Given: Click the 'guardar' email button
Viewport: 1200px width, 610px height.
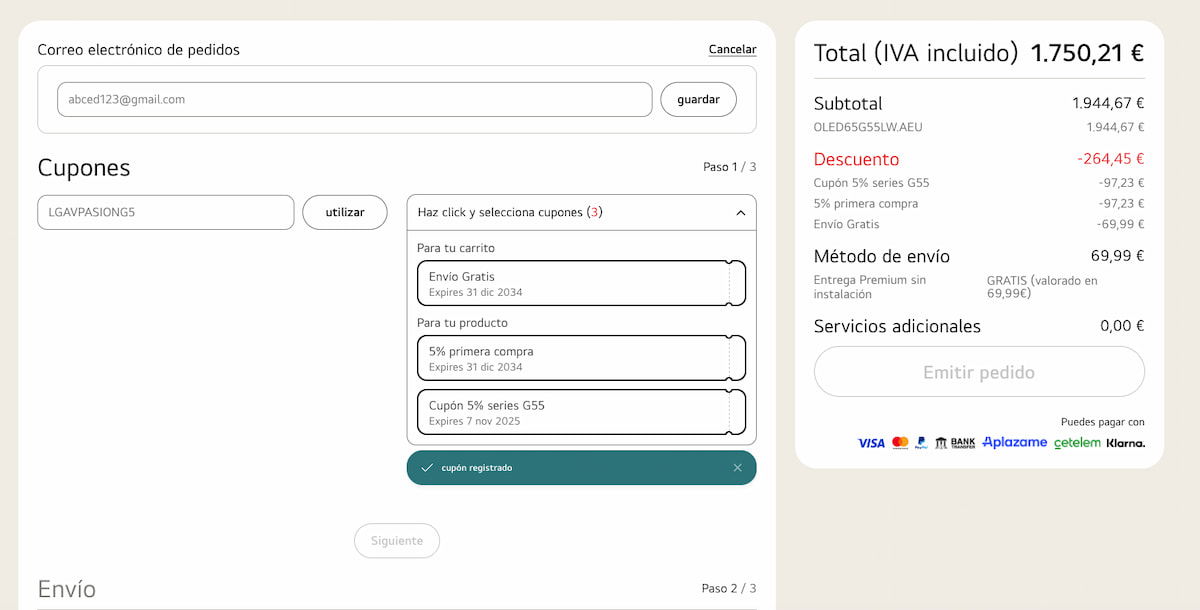Looking at the screenshot, I should [698, 100].
